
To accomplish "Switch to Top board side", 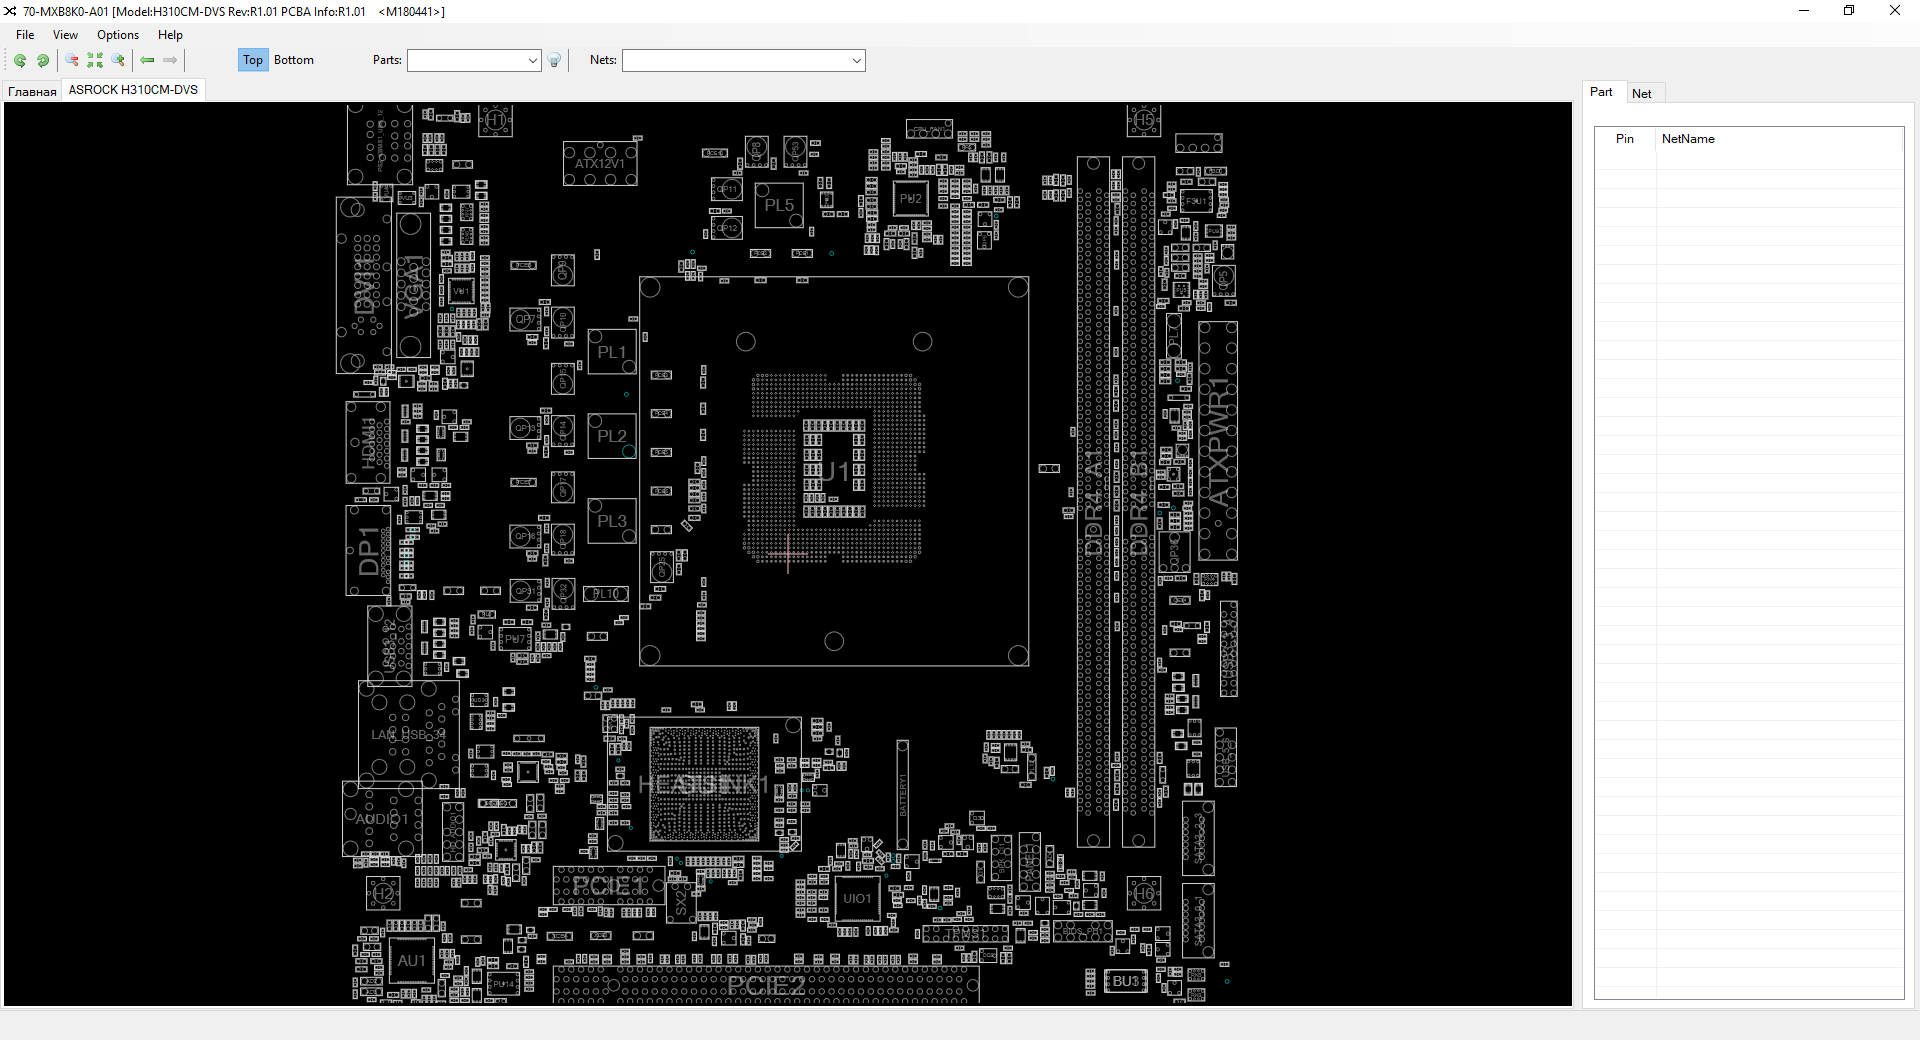I will (x=253, y=60).
